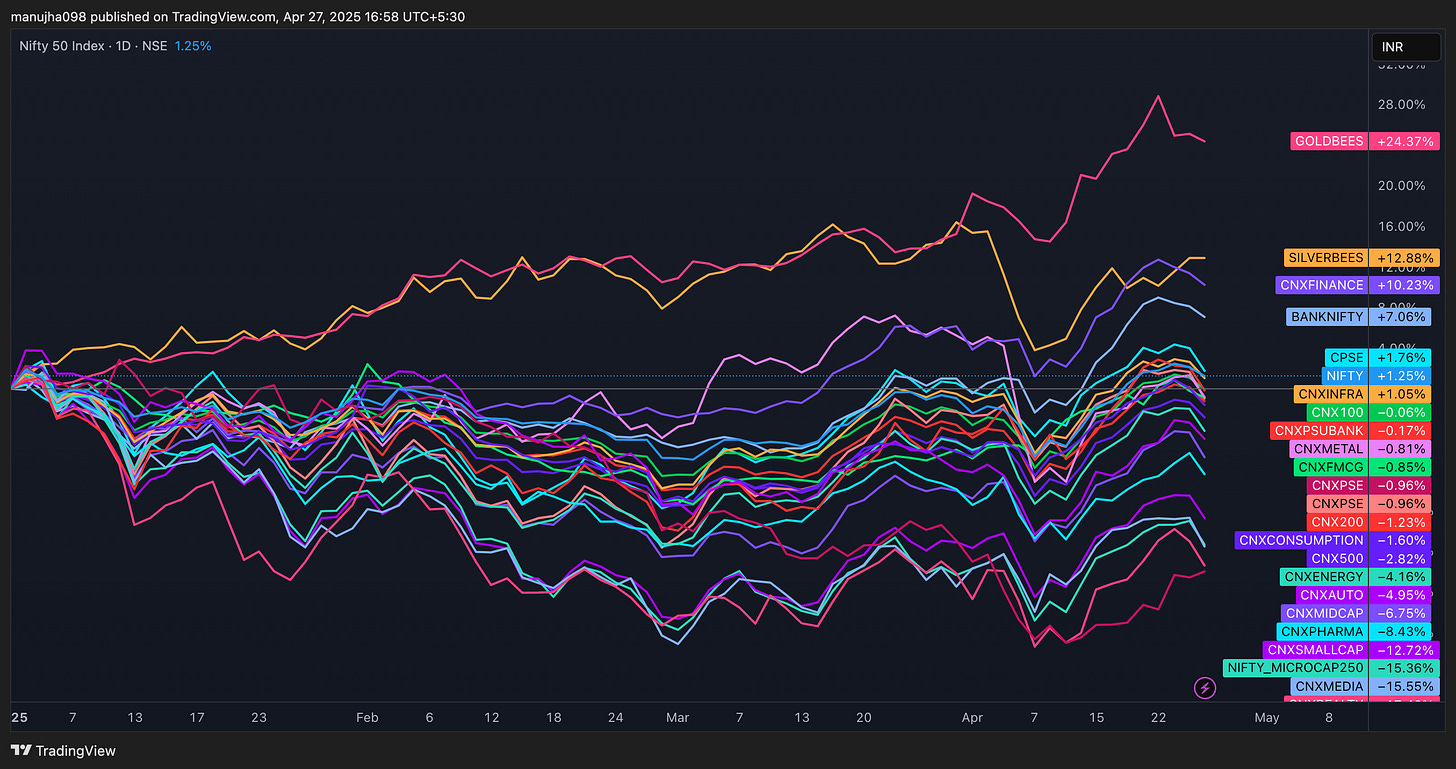Select the CNXENERGY series label
Viewport: 1456px width, 769px height.
click(1325, 577)
